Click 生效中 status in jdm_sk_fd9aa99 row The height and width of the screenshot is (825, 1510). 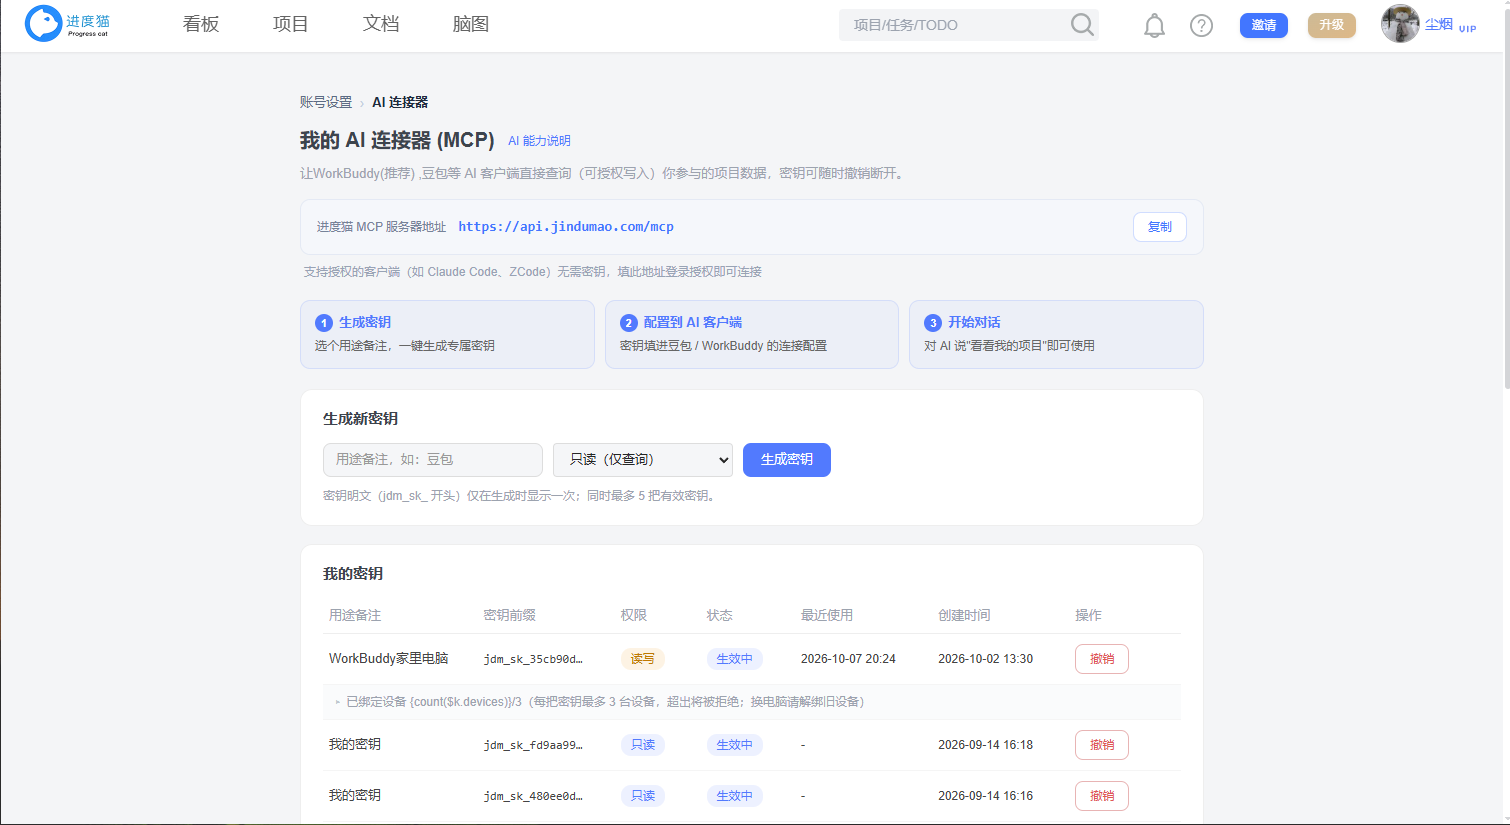[735, 745]
